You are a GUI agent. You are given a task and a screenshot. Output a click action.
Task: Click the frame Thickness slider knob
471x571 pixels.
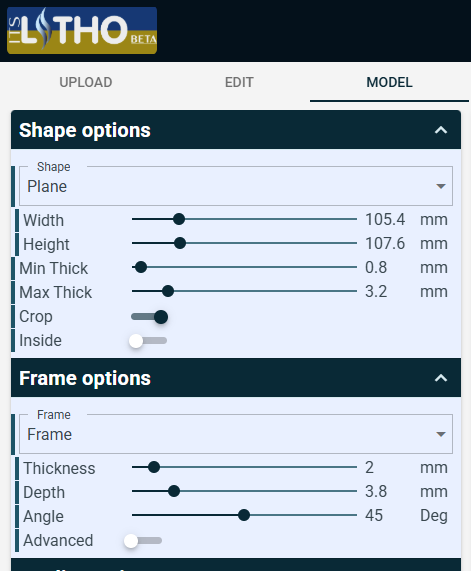click(x=154, y=467)
